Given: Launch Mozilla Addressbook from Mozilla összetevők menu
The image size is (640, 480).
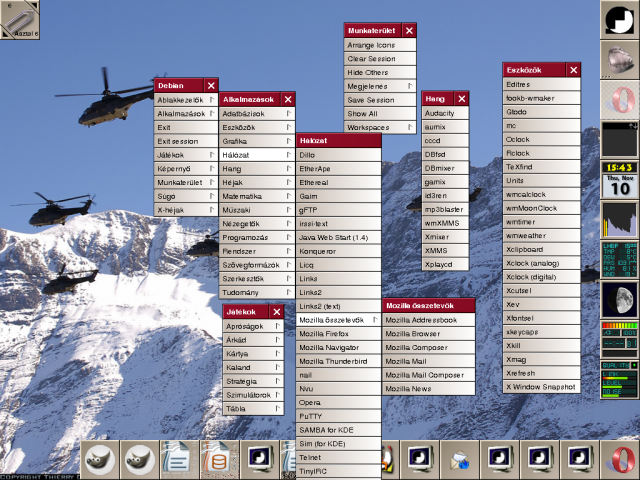Looking at the screenshot, I should pyautogui.click(x=429, y=320).
